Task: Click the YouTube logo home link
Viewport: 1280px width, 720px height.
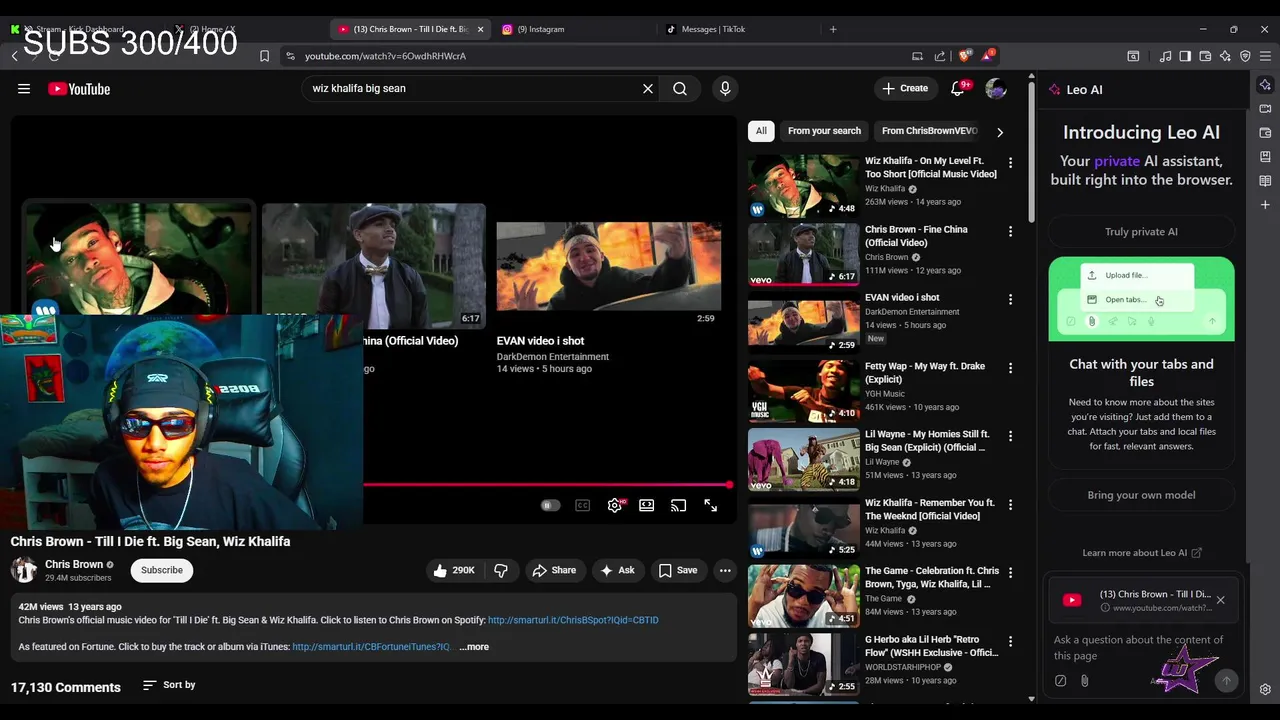Action: point(79,89)
